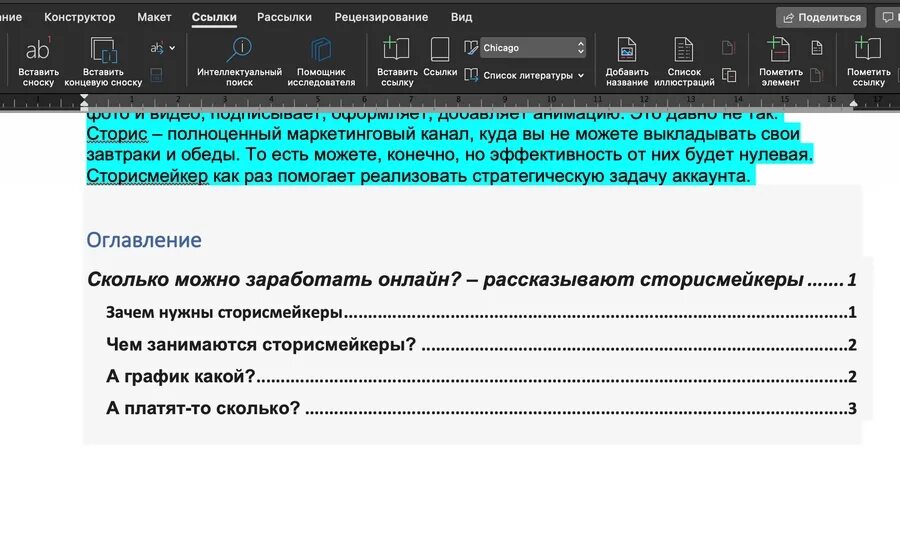Click the cross-reference icon
900x553 pixels.
(729, 75)
